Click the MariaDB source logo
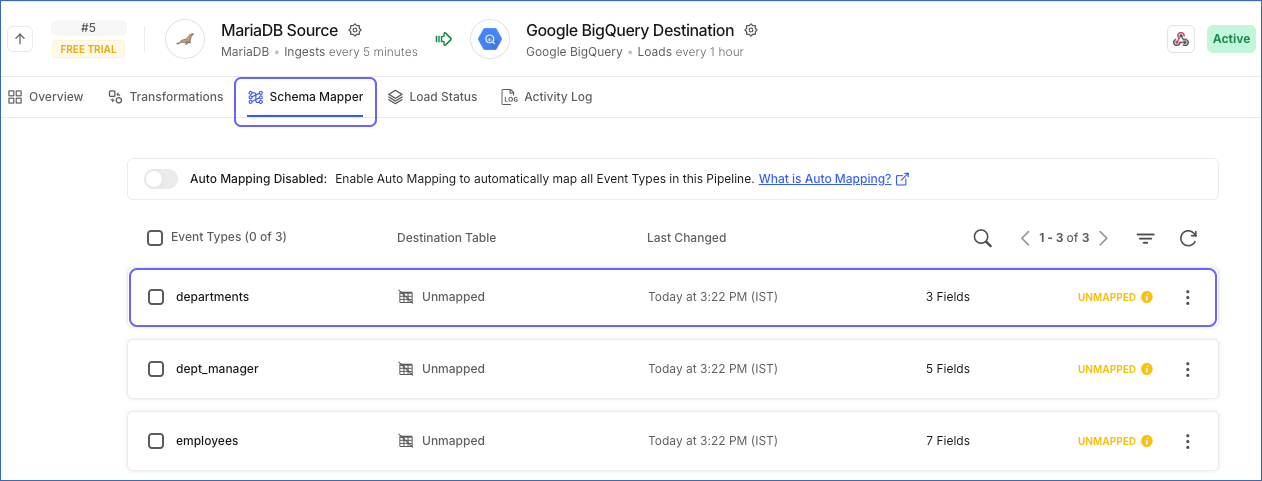The height and width of the screenshot is (481, 1262). [x=185, y=39]
